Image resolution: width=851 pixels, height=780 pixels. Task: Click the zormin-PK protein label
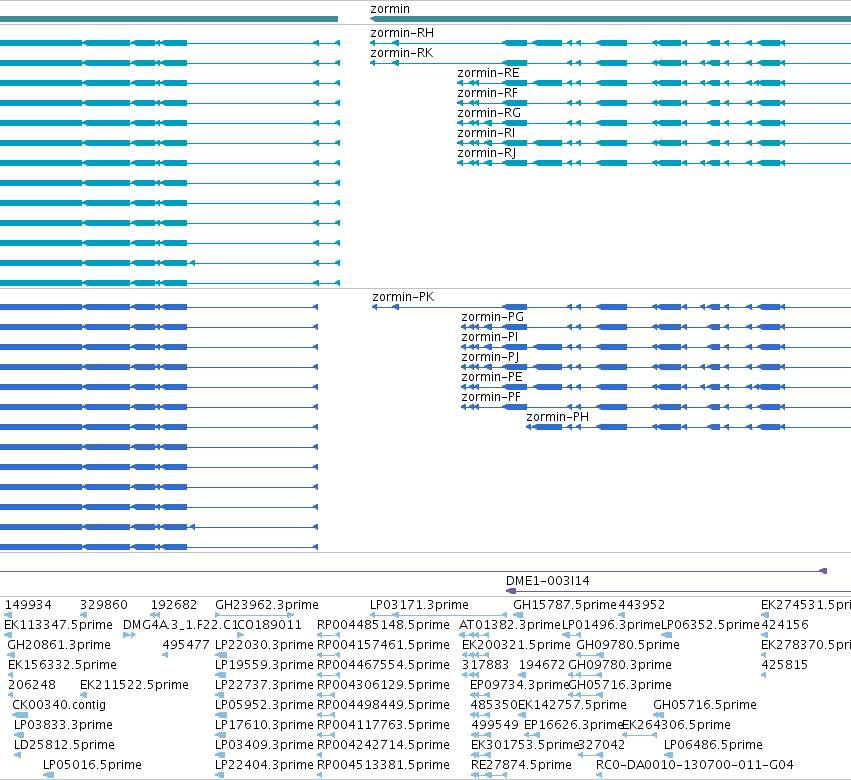click(x=403, y=297)
